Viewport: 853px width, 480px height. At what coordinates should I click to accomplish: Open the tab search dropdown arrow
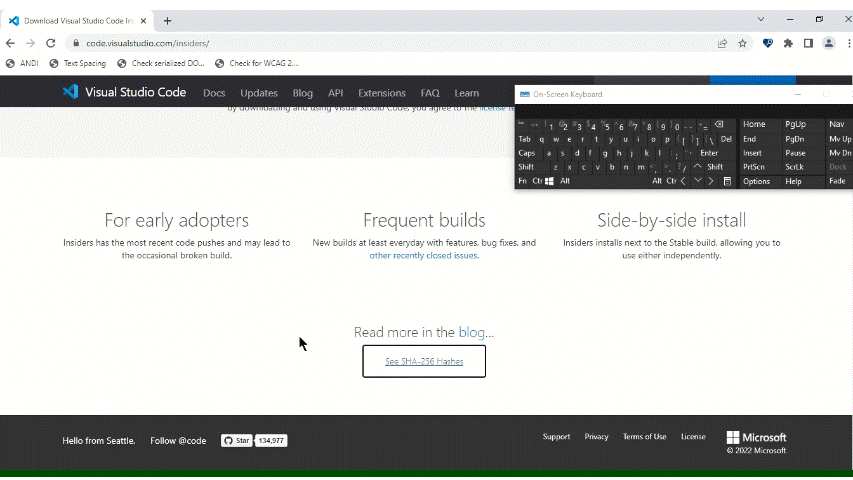pos(761,19)
